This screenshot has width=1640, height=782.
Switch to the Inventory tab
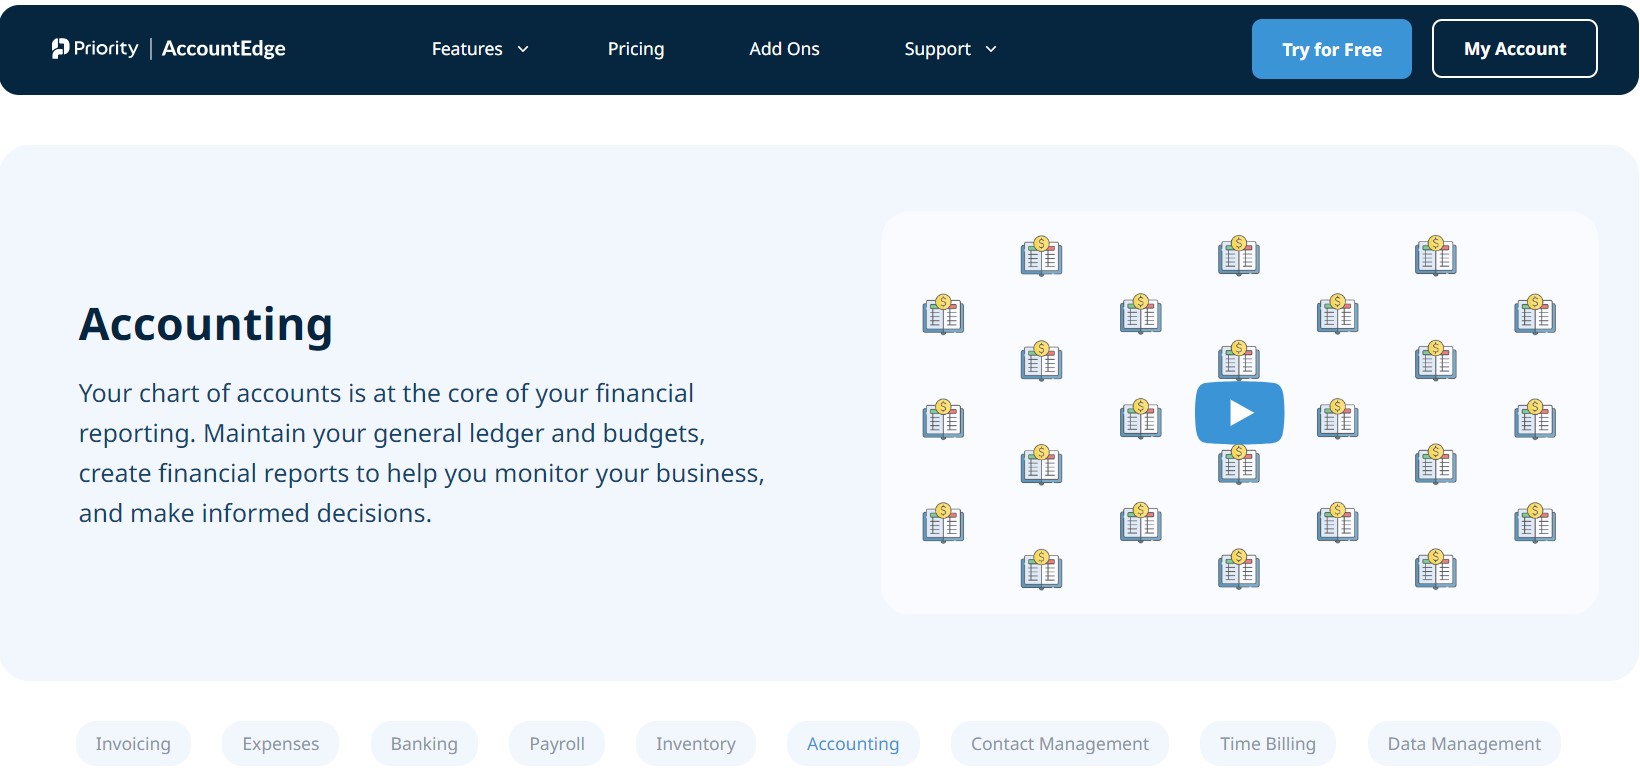pos(696,744)
